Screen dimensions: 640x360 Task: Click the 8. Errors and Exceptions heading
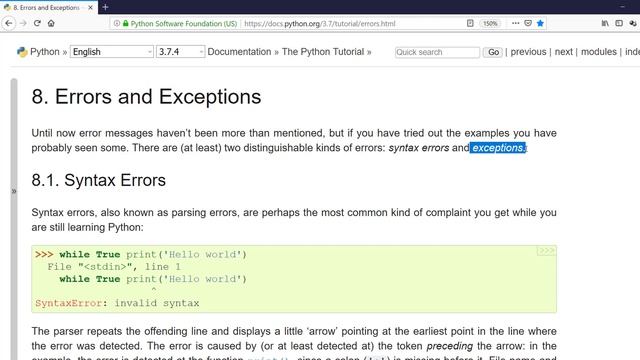146,97
